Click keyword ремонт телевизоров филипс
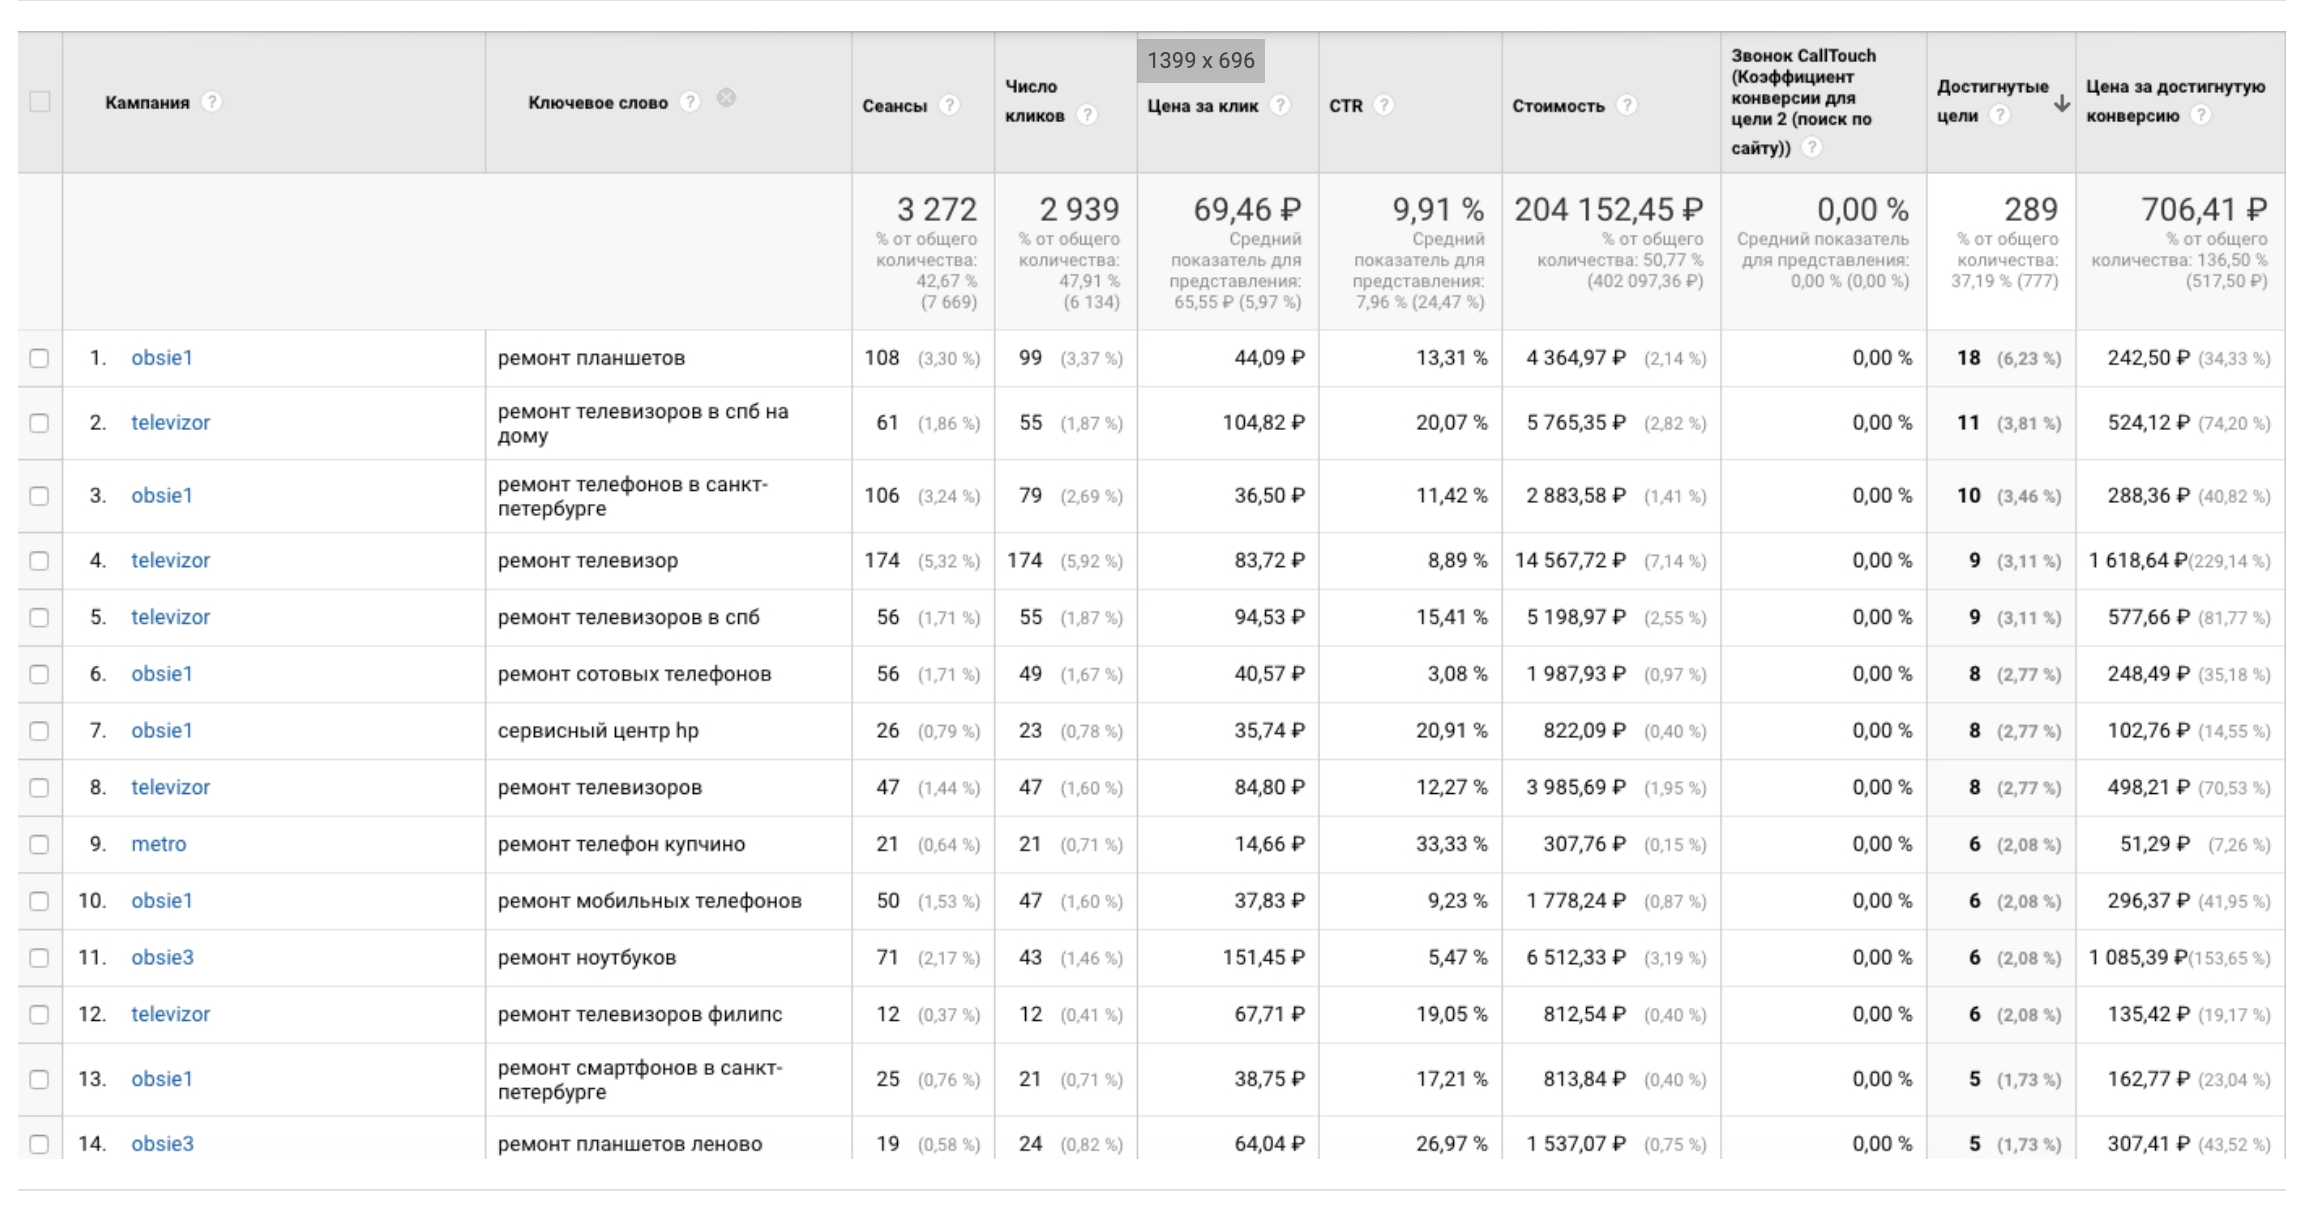This screenshot has height=1212, width=2312. (x=640, y=1014)
